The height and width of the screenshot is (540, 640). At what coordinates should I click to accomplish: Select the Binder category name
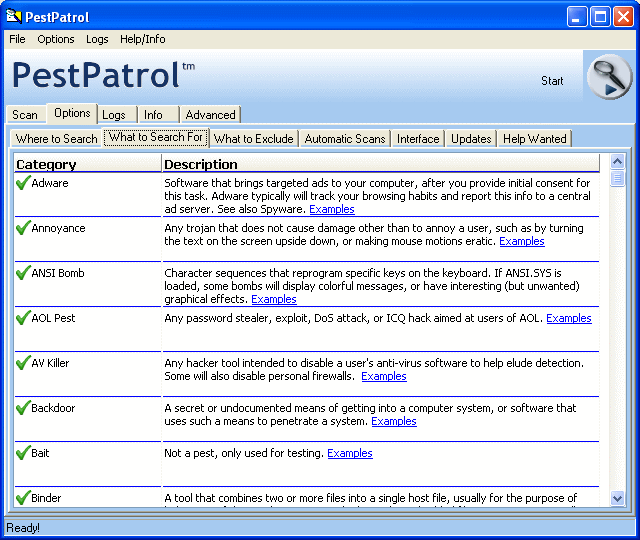click(46, 498)
